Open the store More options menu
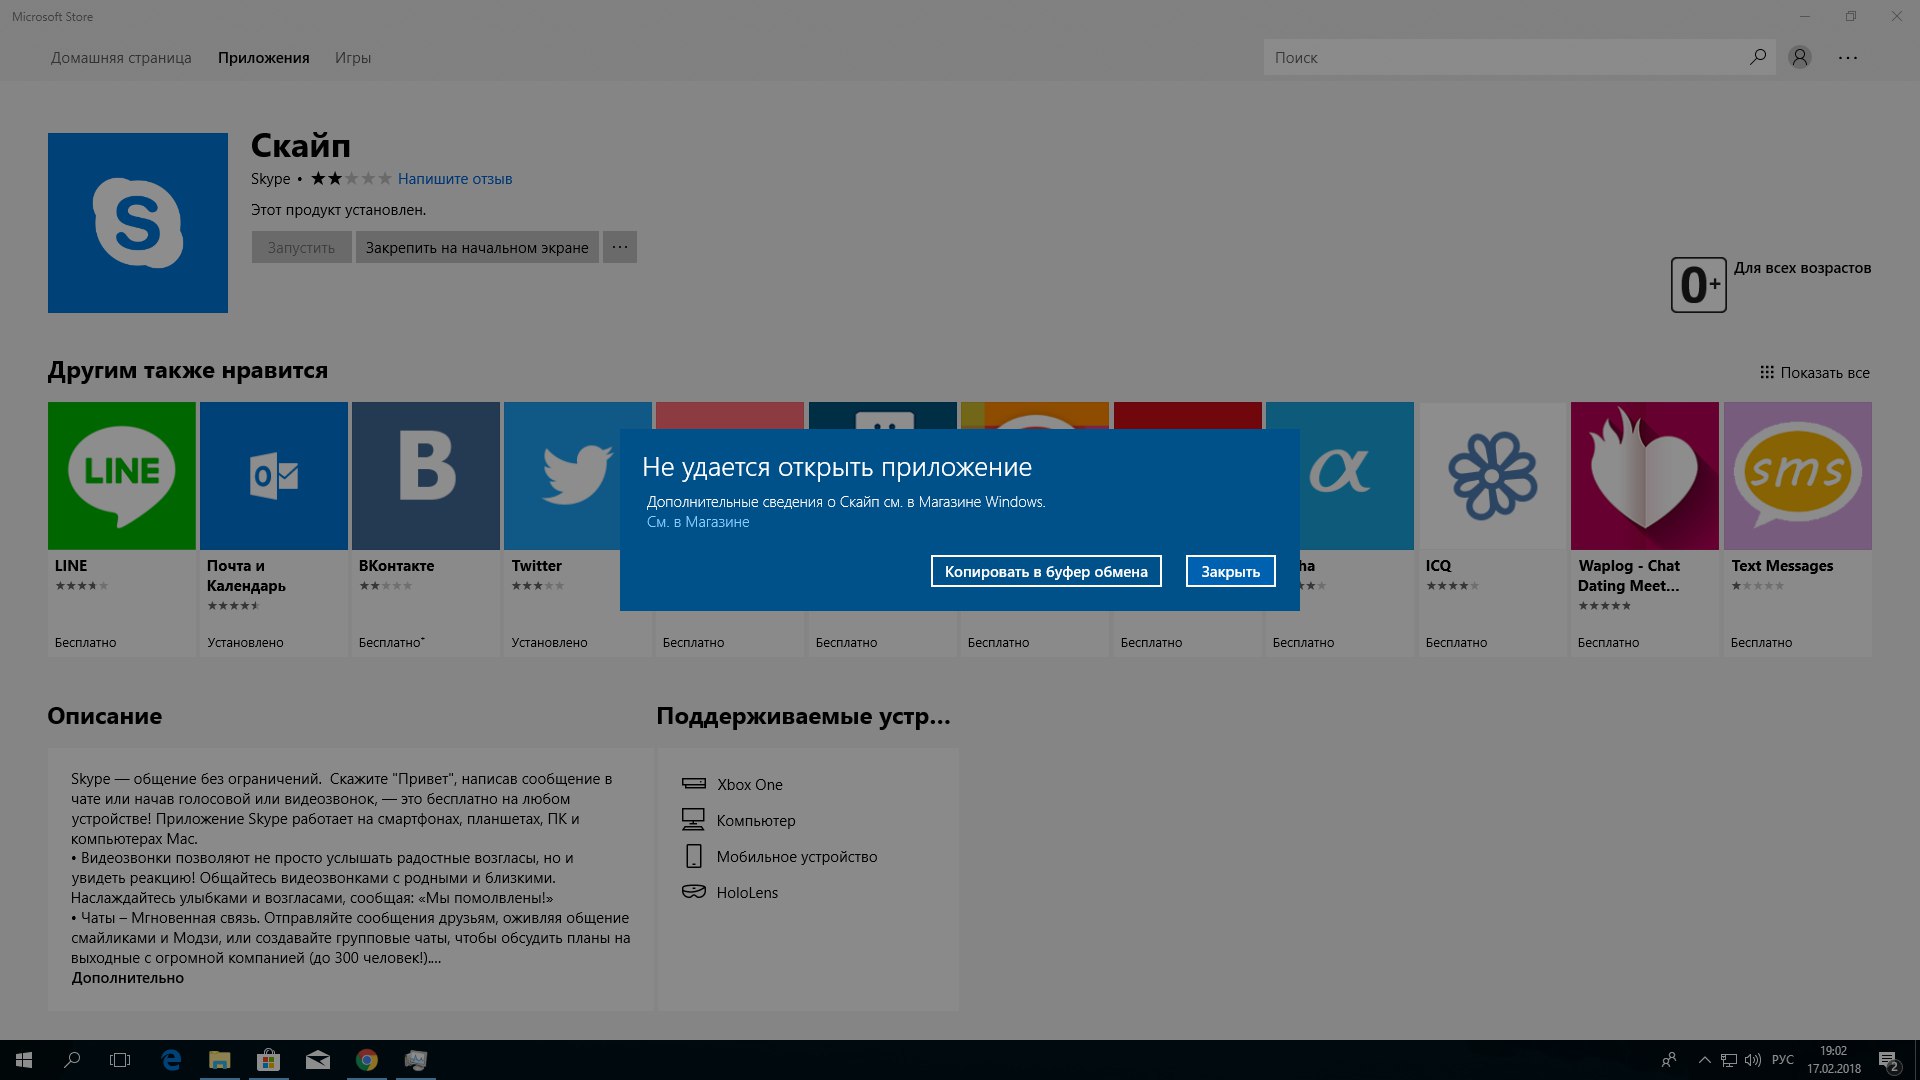Viewport: 1920px width, 1080px height. (x=1848, y=57)
